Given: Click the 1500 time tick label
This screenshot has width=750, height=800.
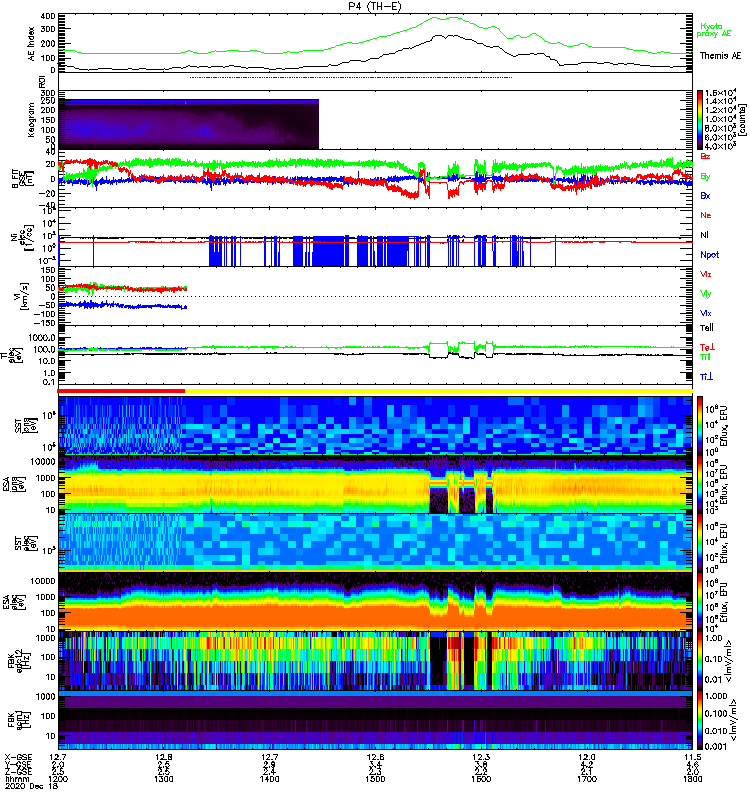Looking at the screenshot, I should click(376, 779).
